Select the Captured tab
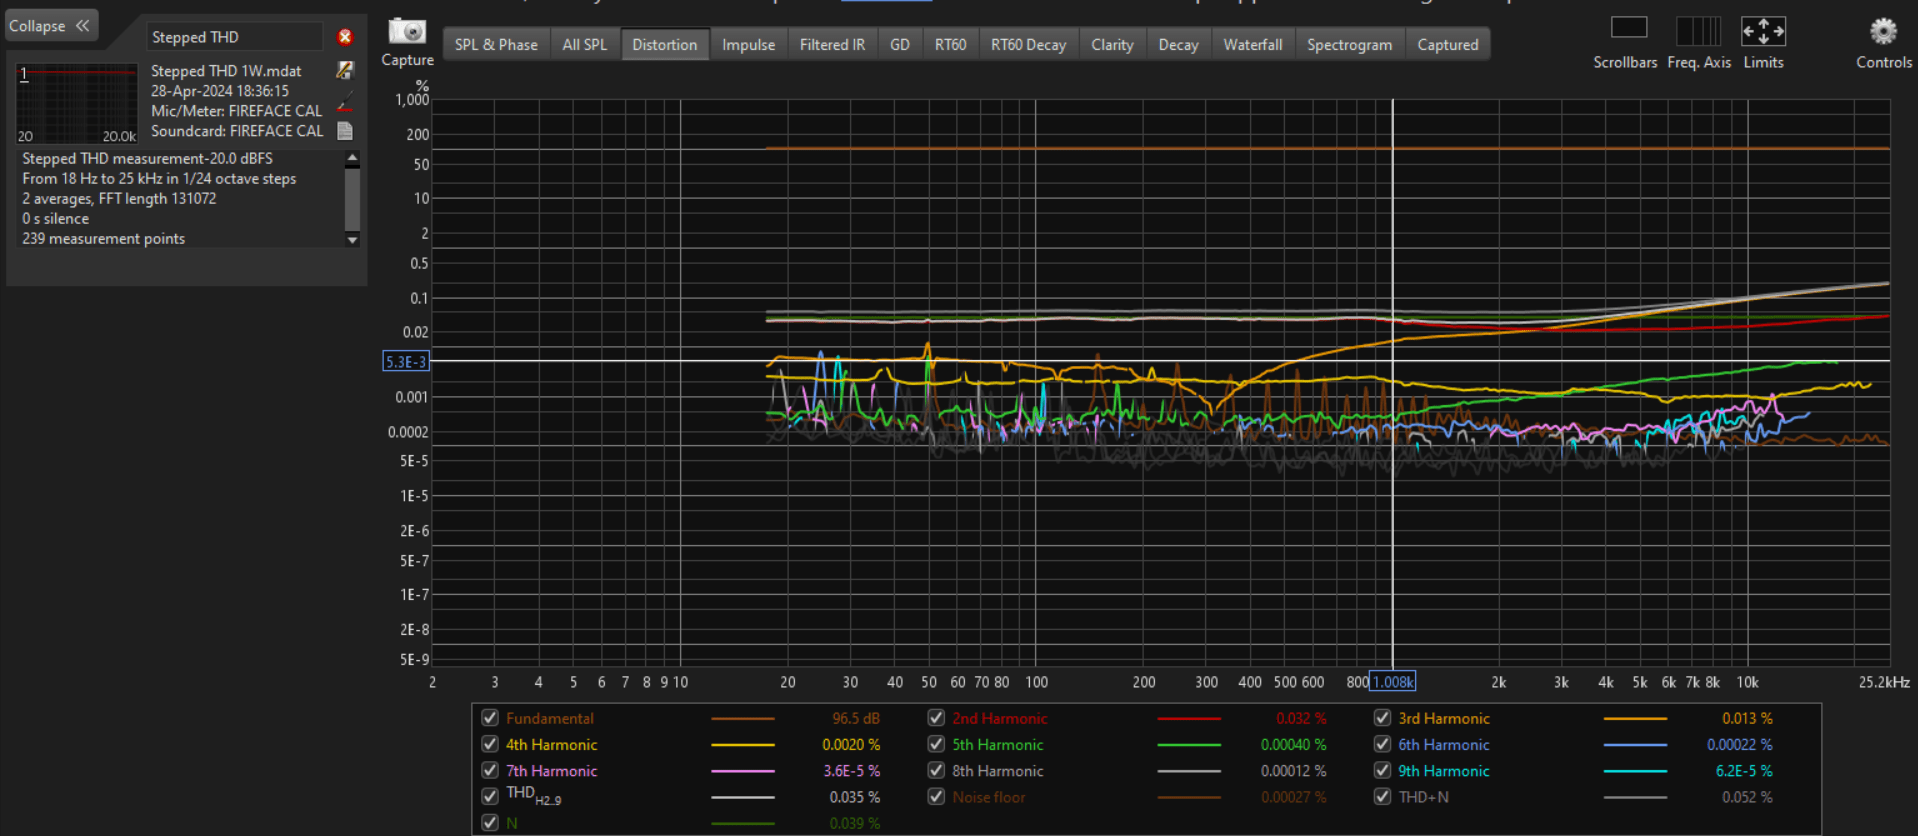 [1447, 45]
